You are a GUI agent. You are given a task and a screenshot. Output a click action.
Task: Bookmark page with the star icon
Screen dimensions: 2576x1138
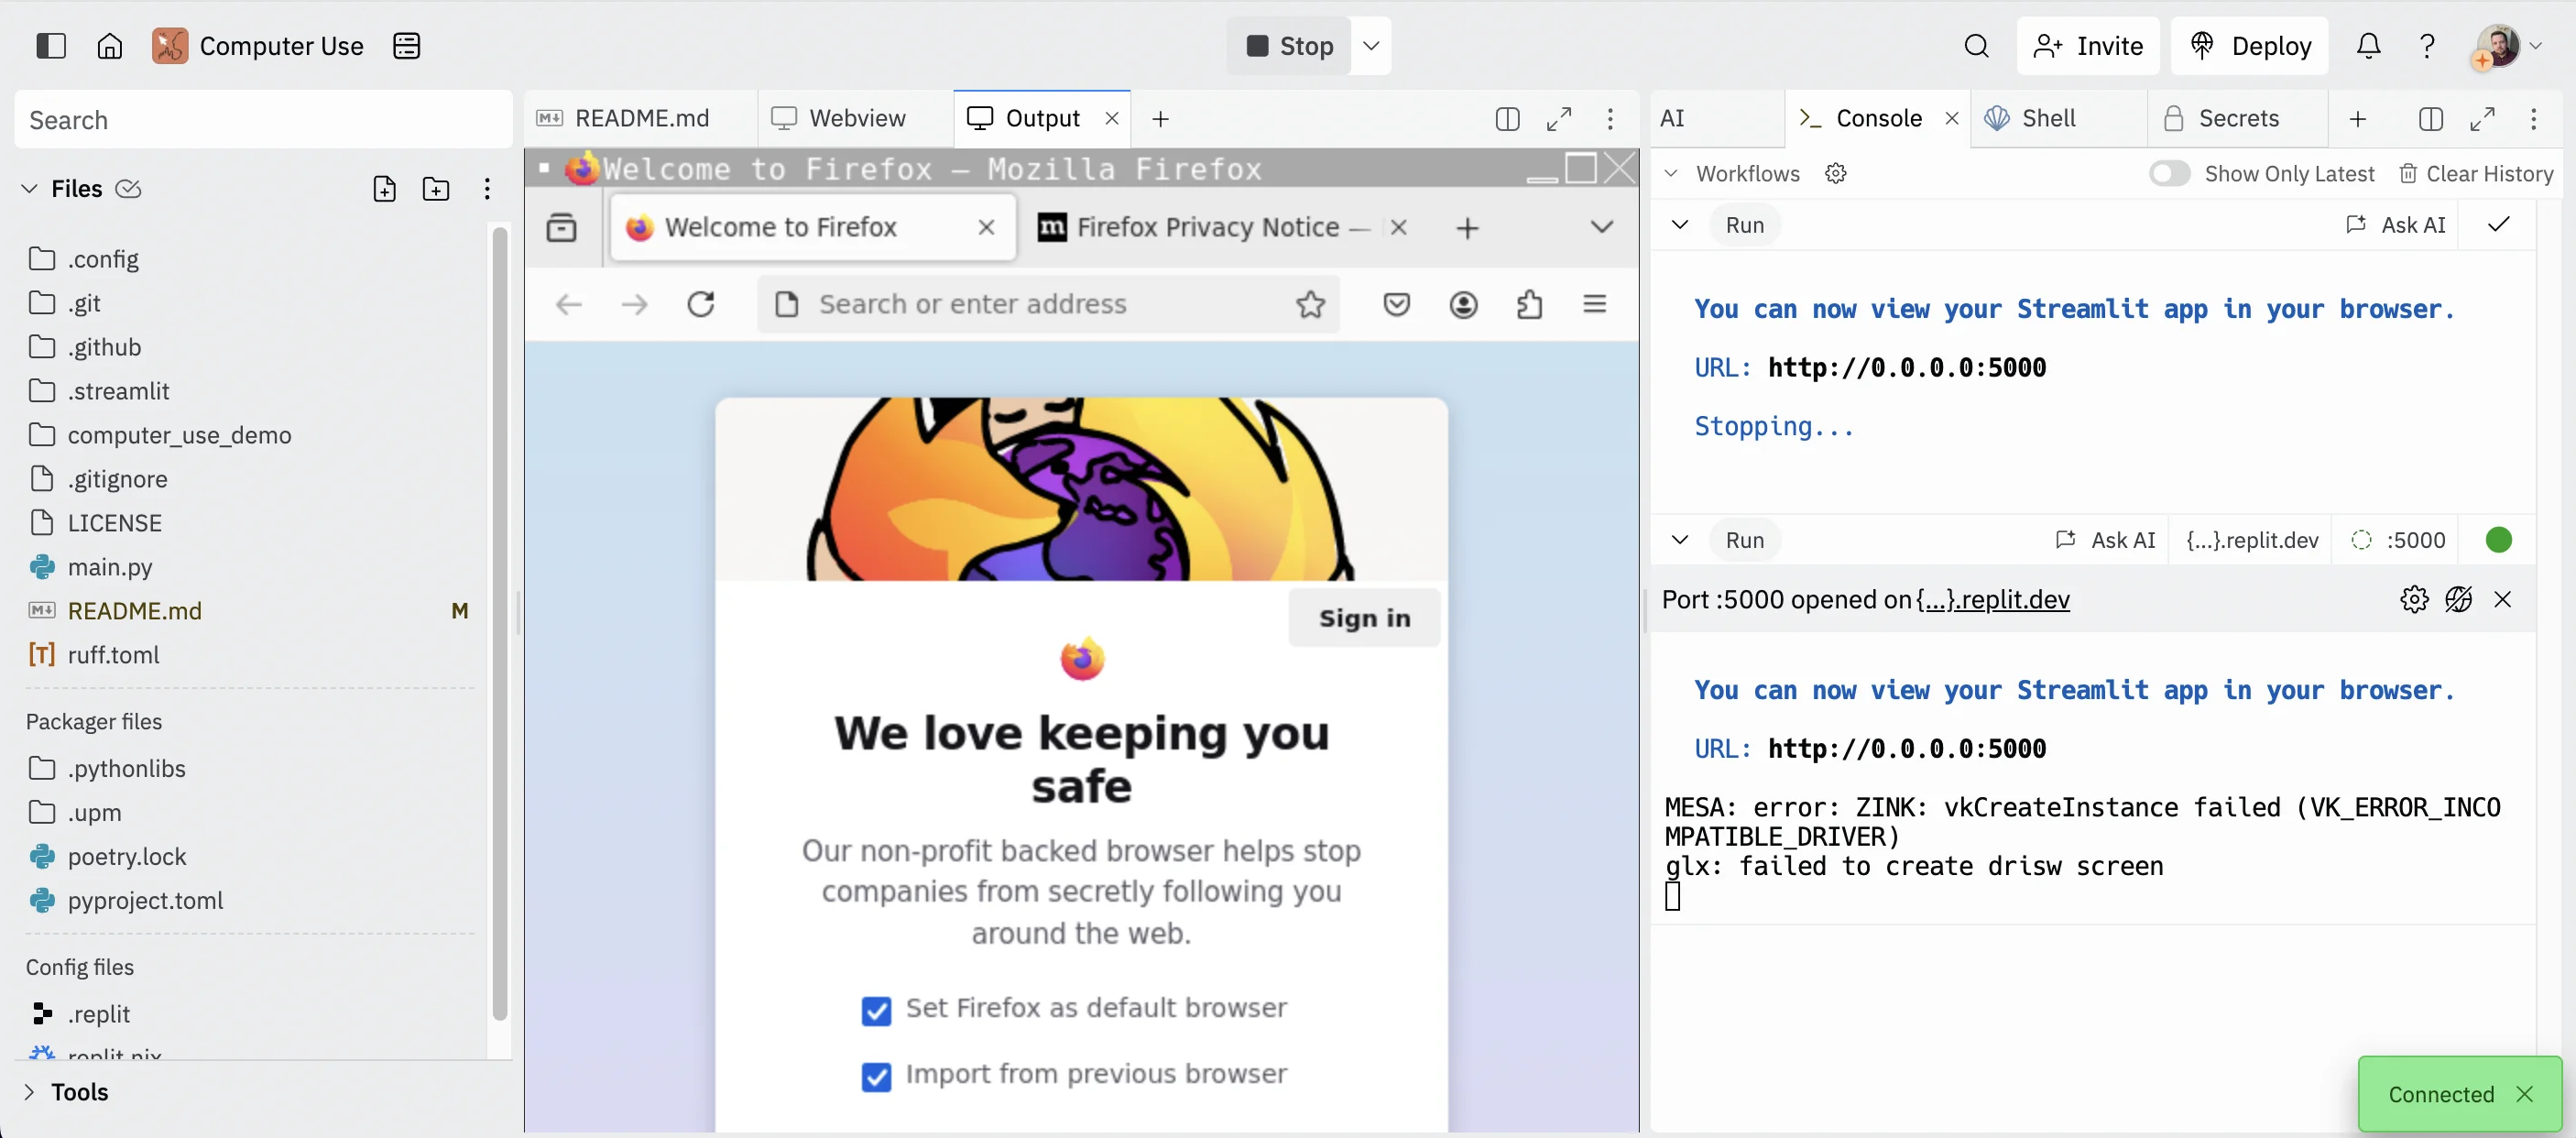tap(1309, 304)
